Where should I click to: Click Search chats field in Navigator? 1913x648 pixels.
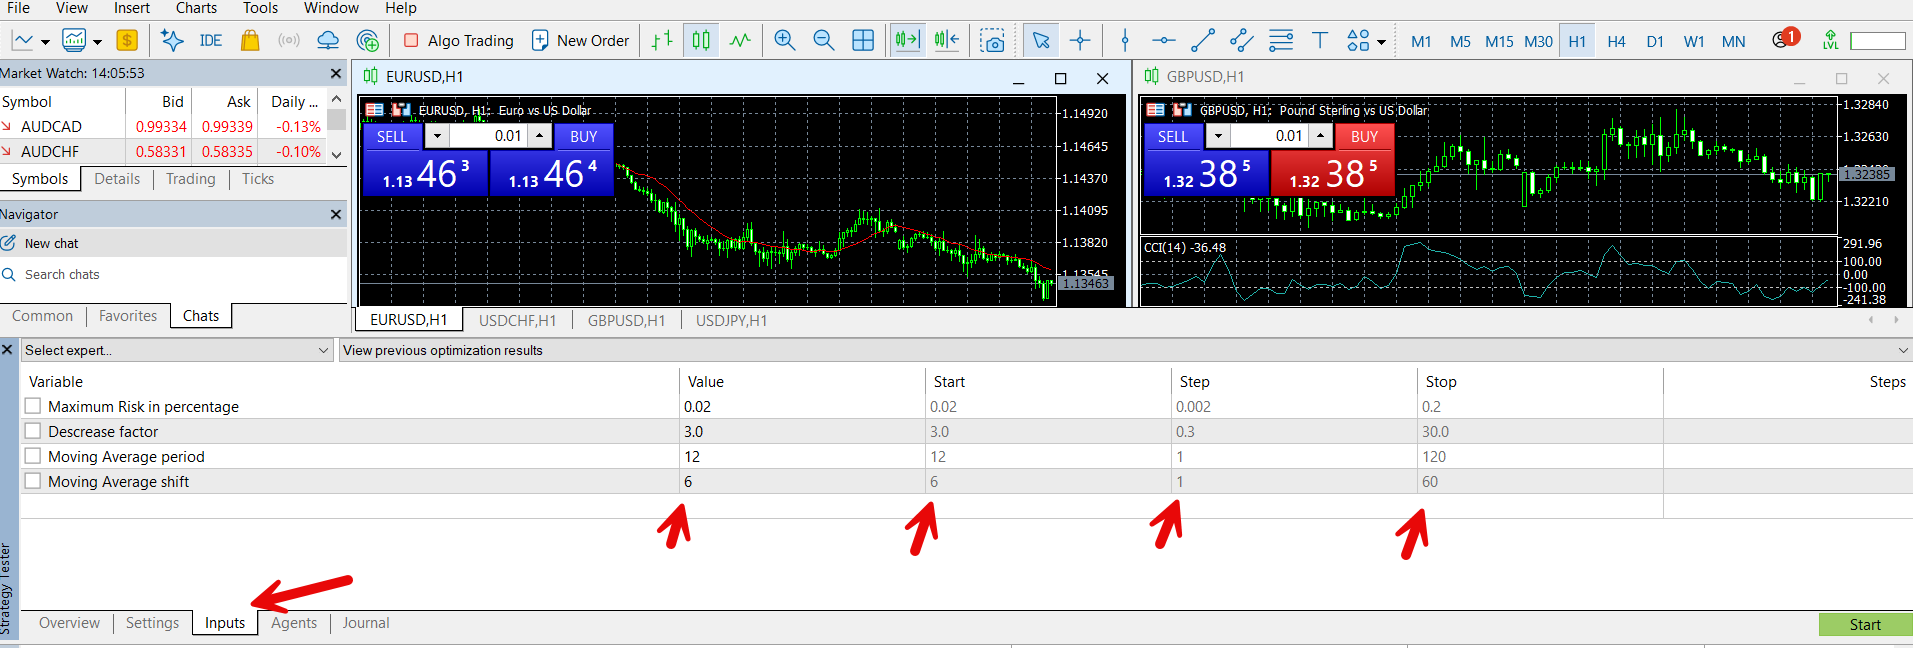point(173,274)
